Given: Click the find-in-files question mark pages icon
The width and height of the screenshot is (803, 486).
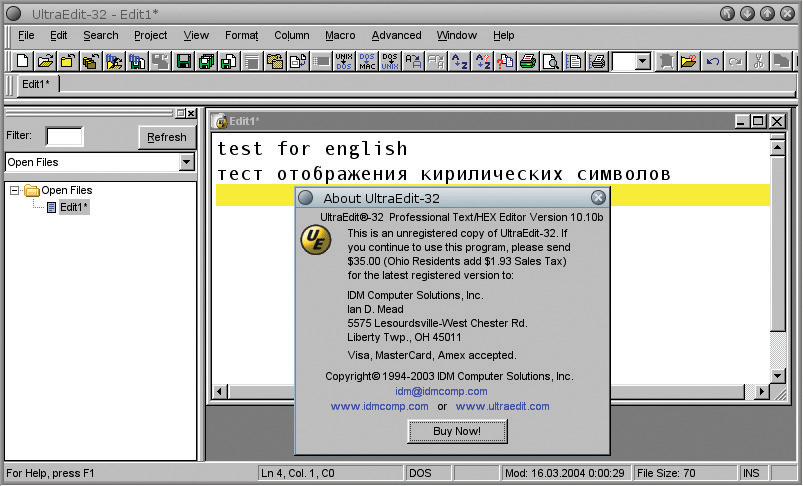Looking at the screenshot, I should 505,62.
